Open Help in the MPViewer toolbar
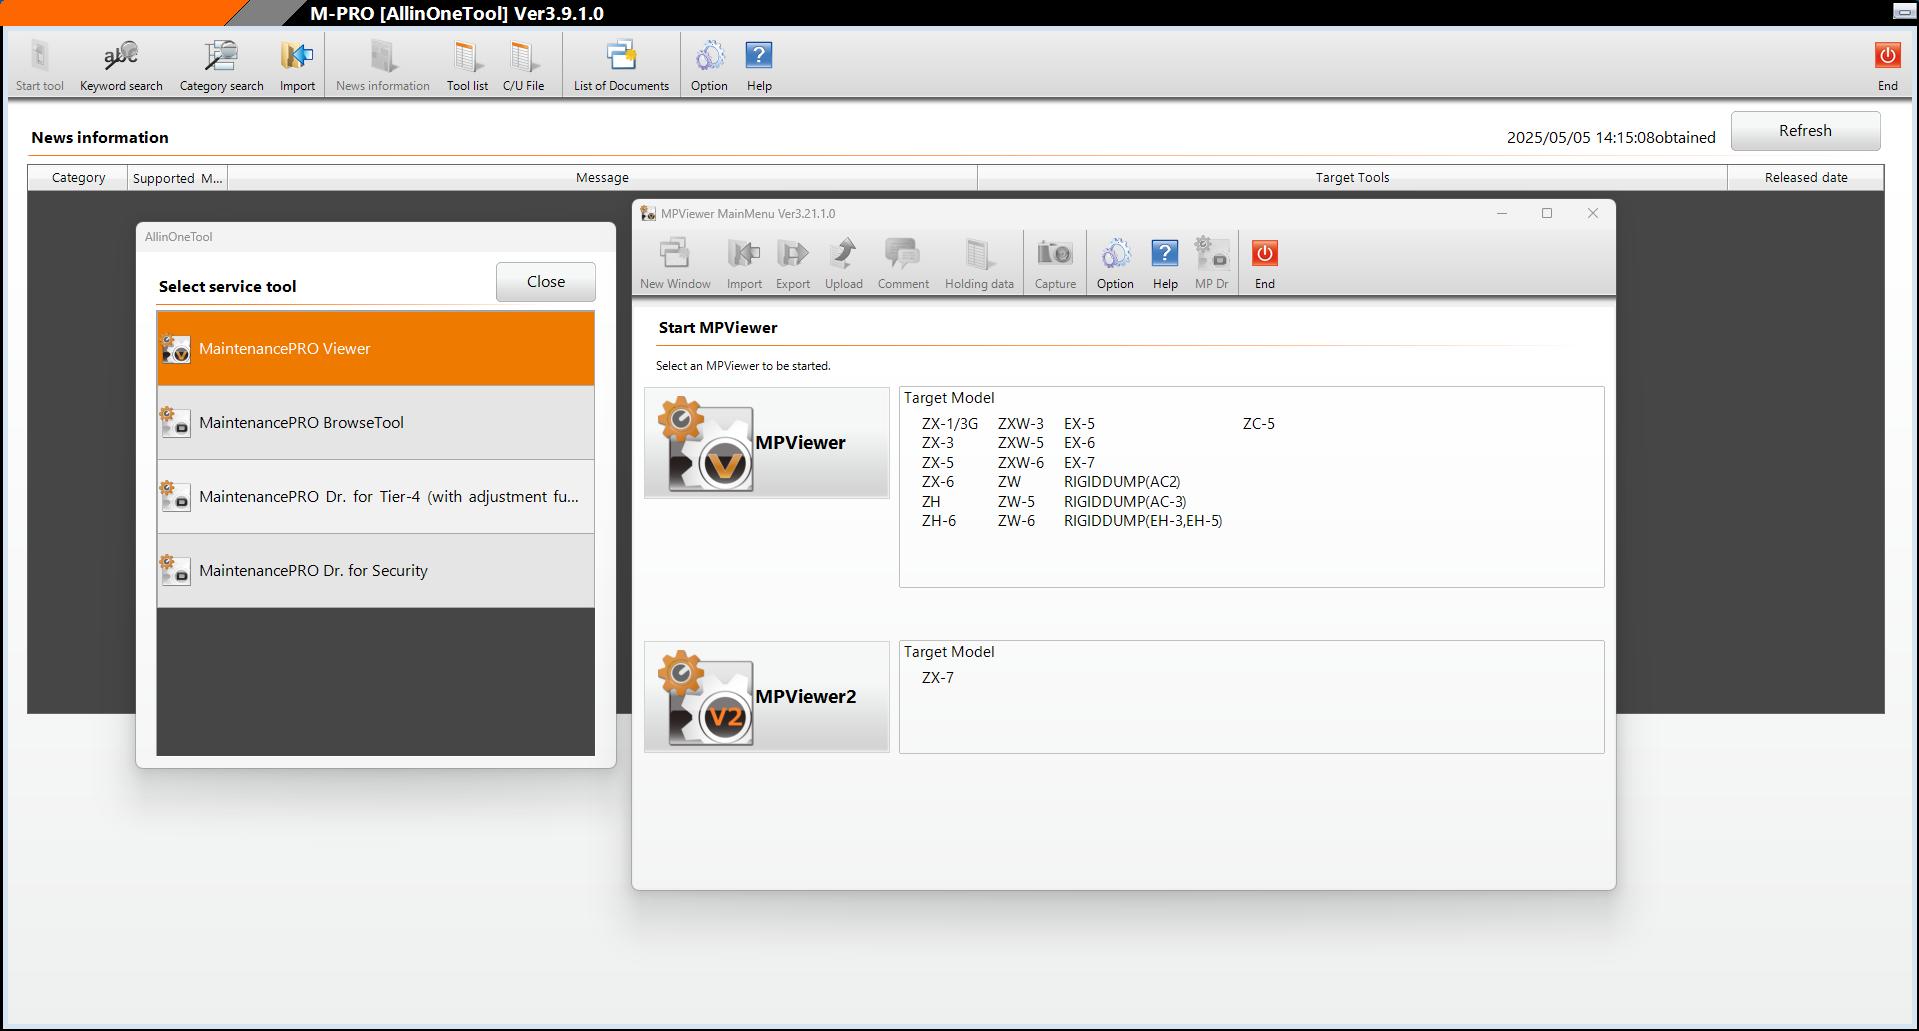The width and height of the screenshot is (1919, 1031). (x=1165, y=264)
